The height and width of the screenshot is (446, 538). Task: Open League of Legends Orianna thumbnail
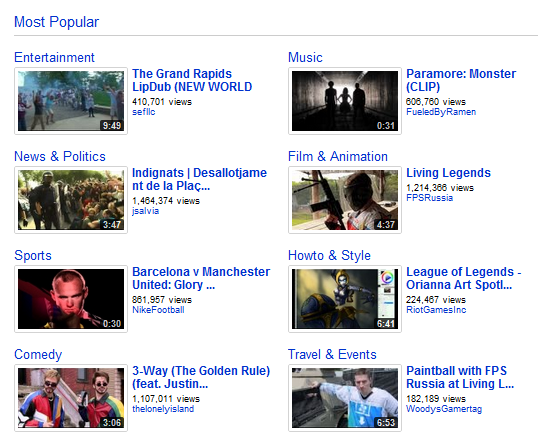coord(345,299)
